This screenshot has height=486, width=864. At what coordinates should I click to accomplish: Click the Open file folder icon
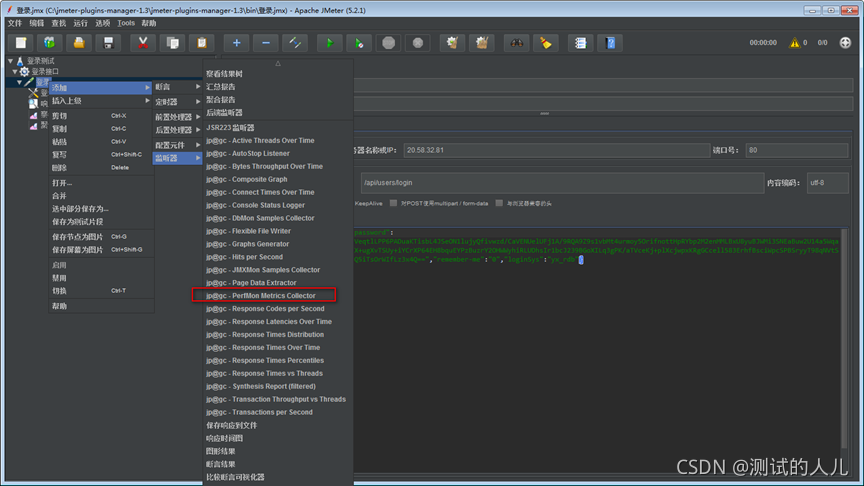click(x=79, y=43)
